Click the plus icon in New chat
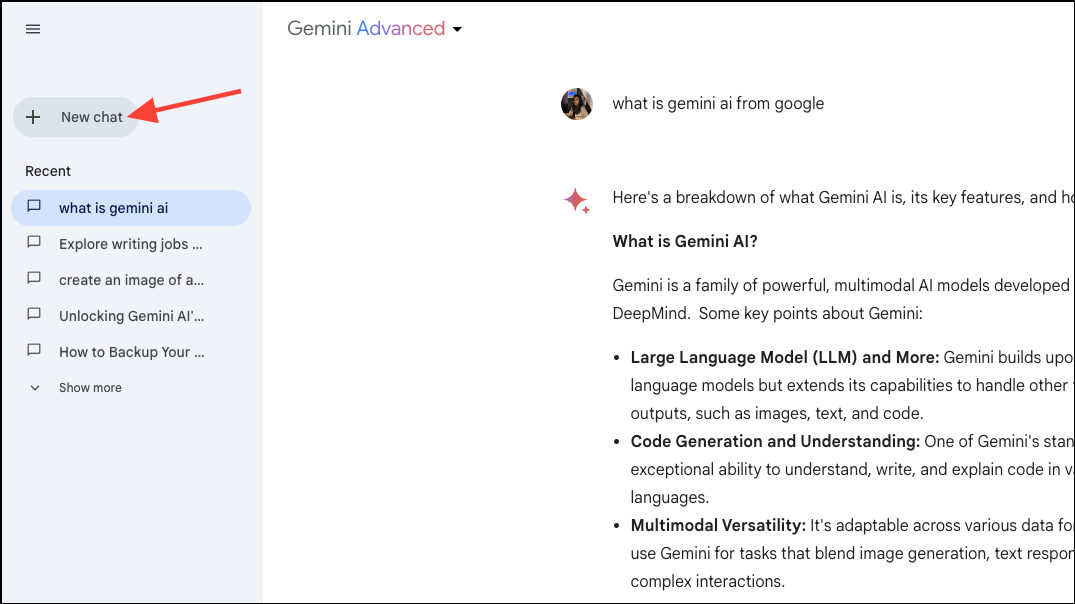This screenshot has height=604, width=1075. pos(33,117)
